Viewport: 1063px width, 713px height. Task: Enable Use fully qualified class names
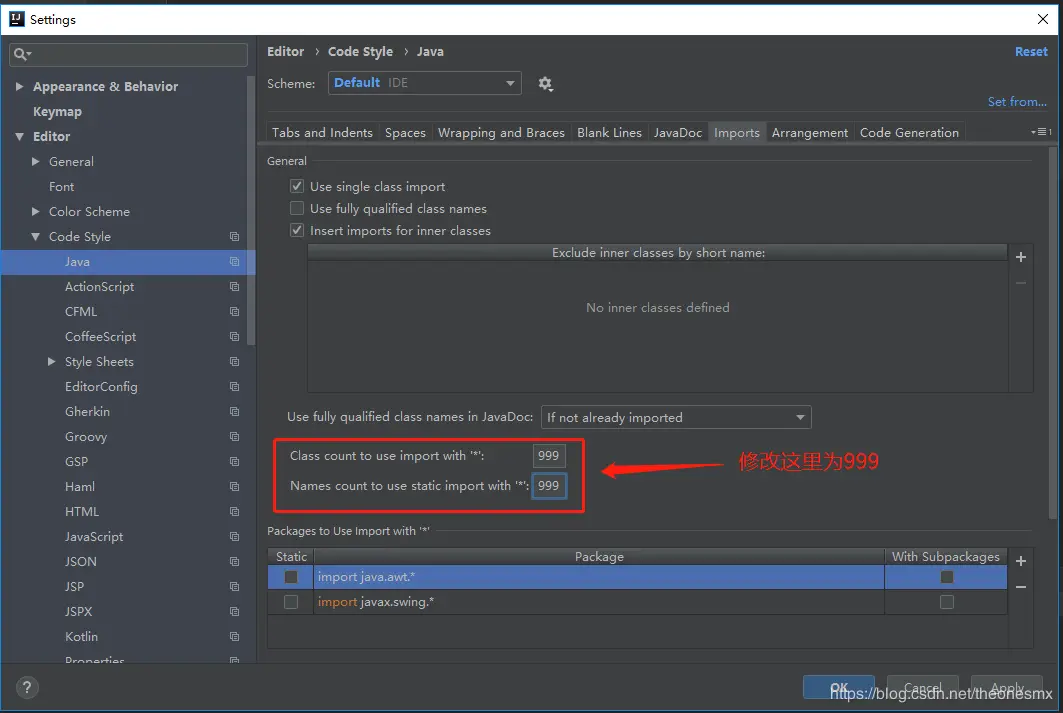(x=297, y=208)
